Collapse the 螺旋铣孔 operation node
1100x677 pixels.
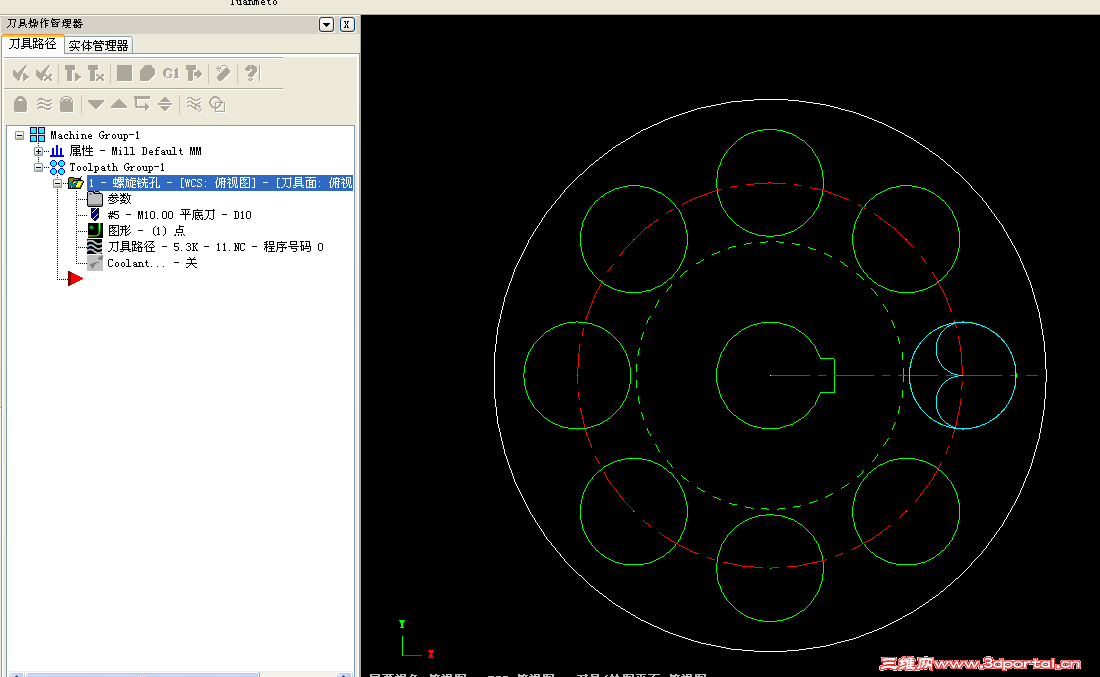[58, 183]
